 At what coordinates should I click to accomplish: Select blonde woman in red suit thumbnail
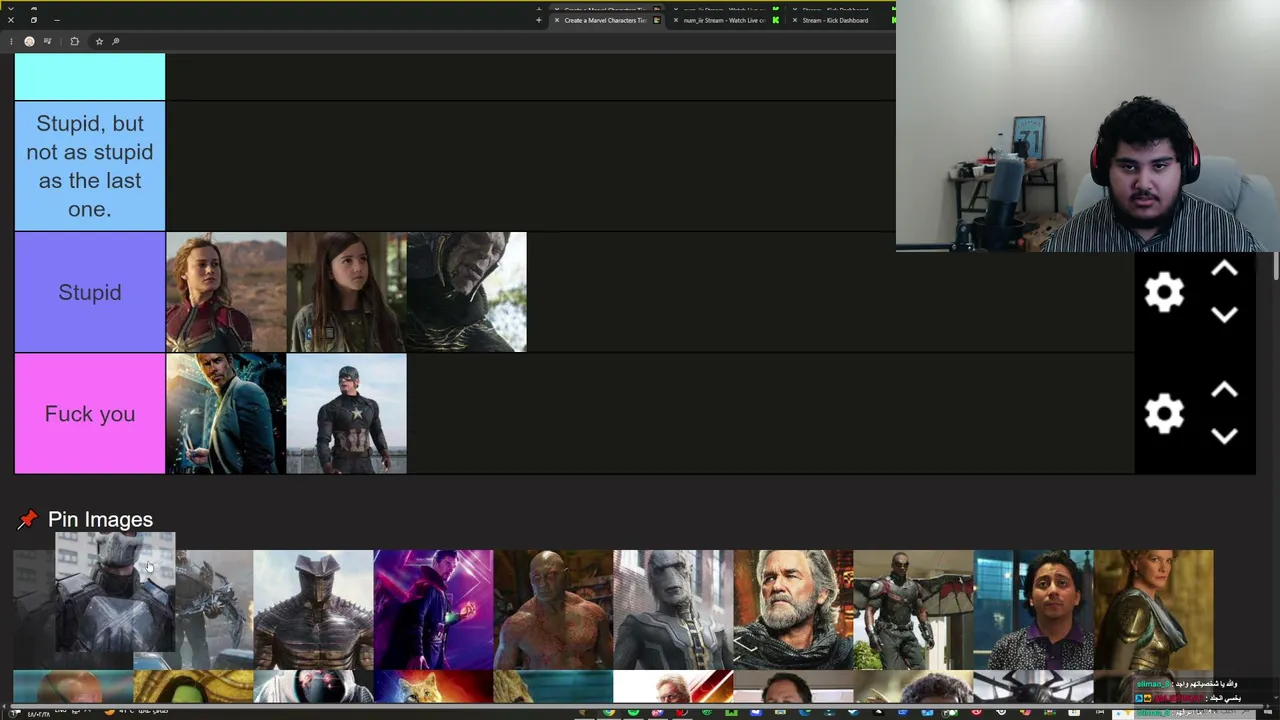tap(226, 292)
